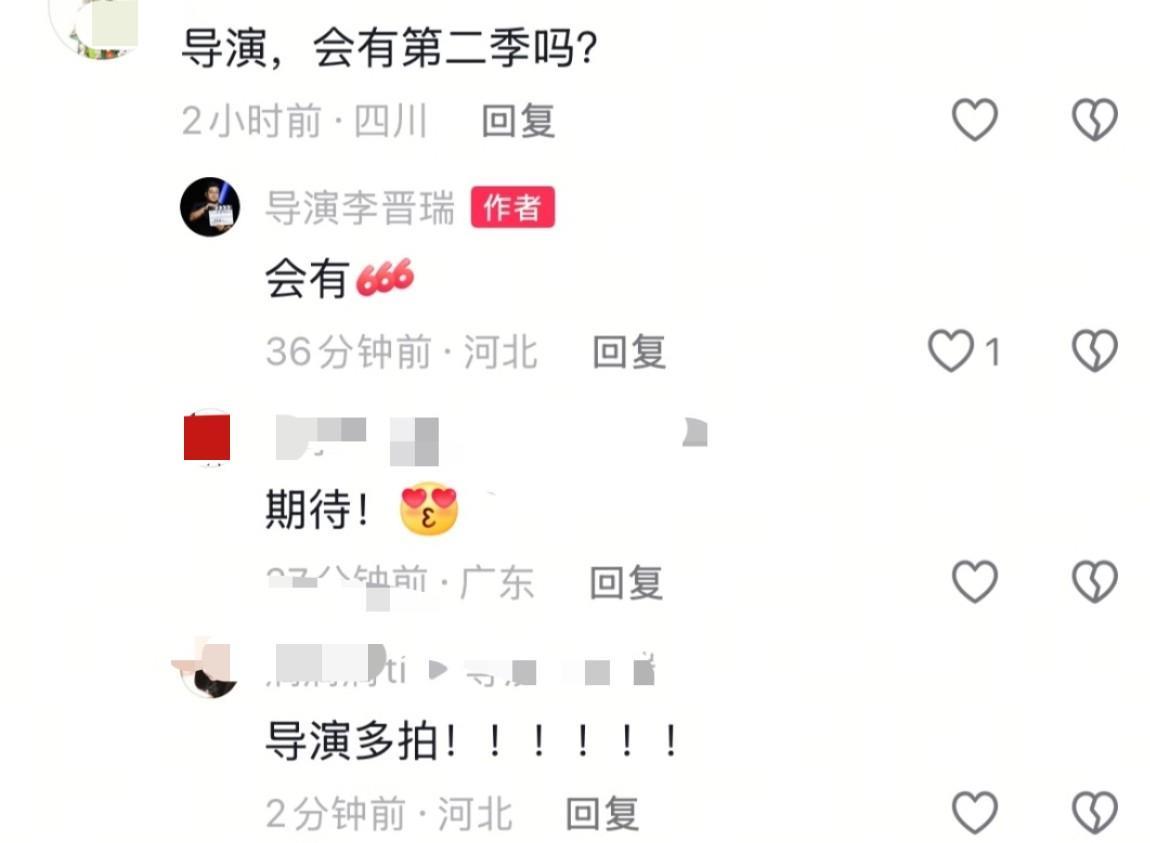Reply to the author's 会有 comment

coord(629,352)
